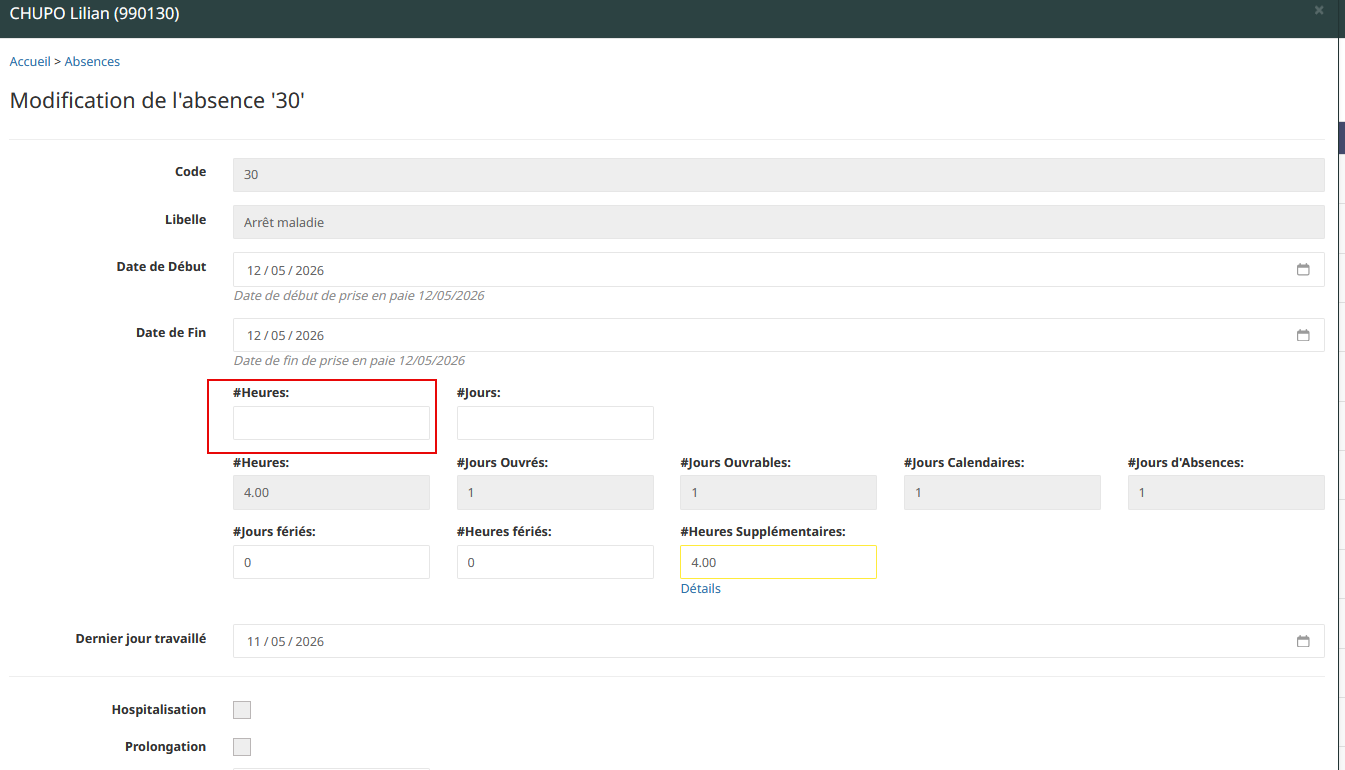Focus the #Heures fériés input
Screen dimensions: 1345x770
[555, 562]
